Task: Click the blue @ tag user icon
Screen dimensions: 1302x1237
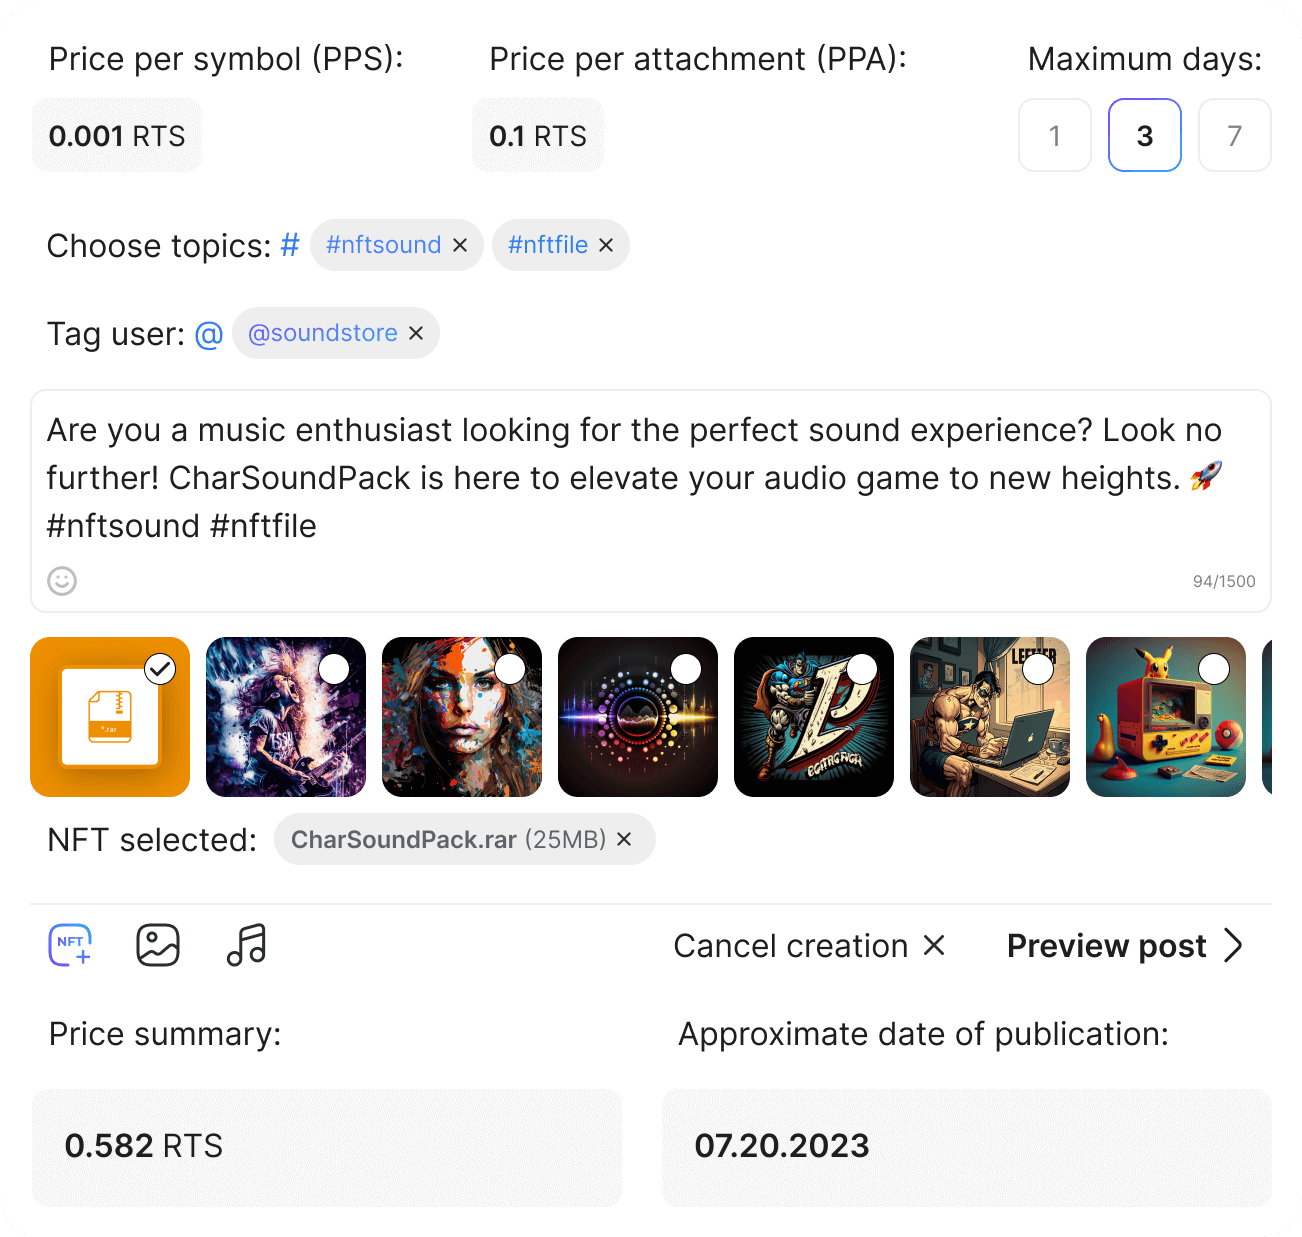Action: (x=208, y=334)
